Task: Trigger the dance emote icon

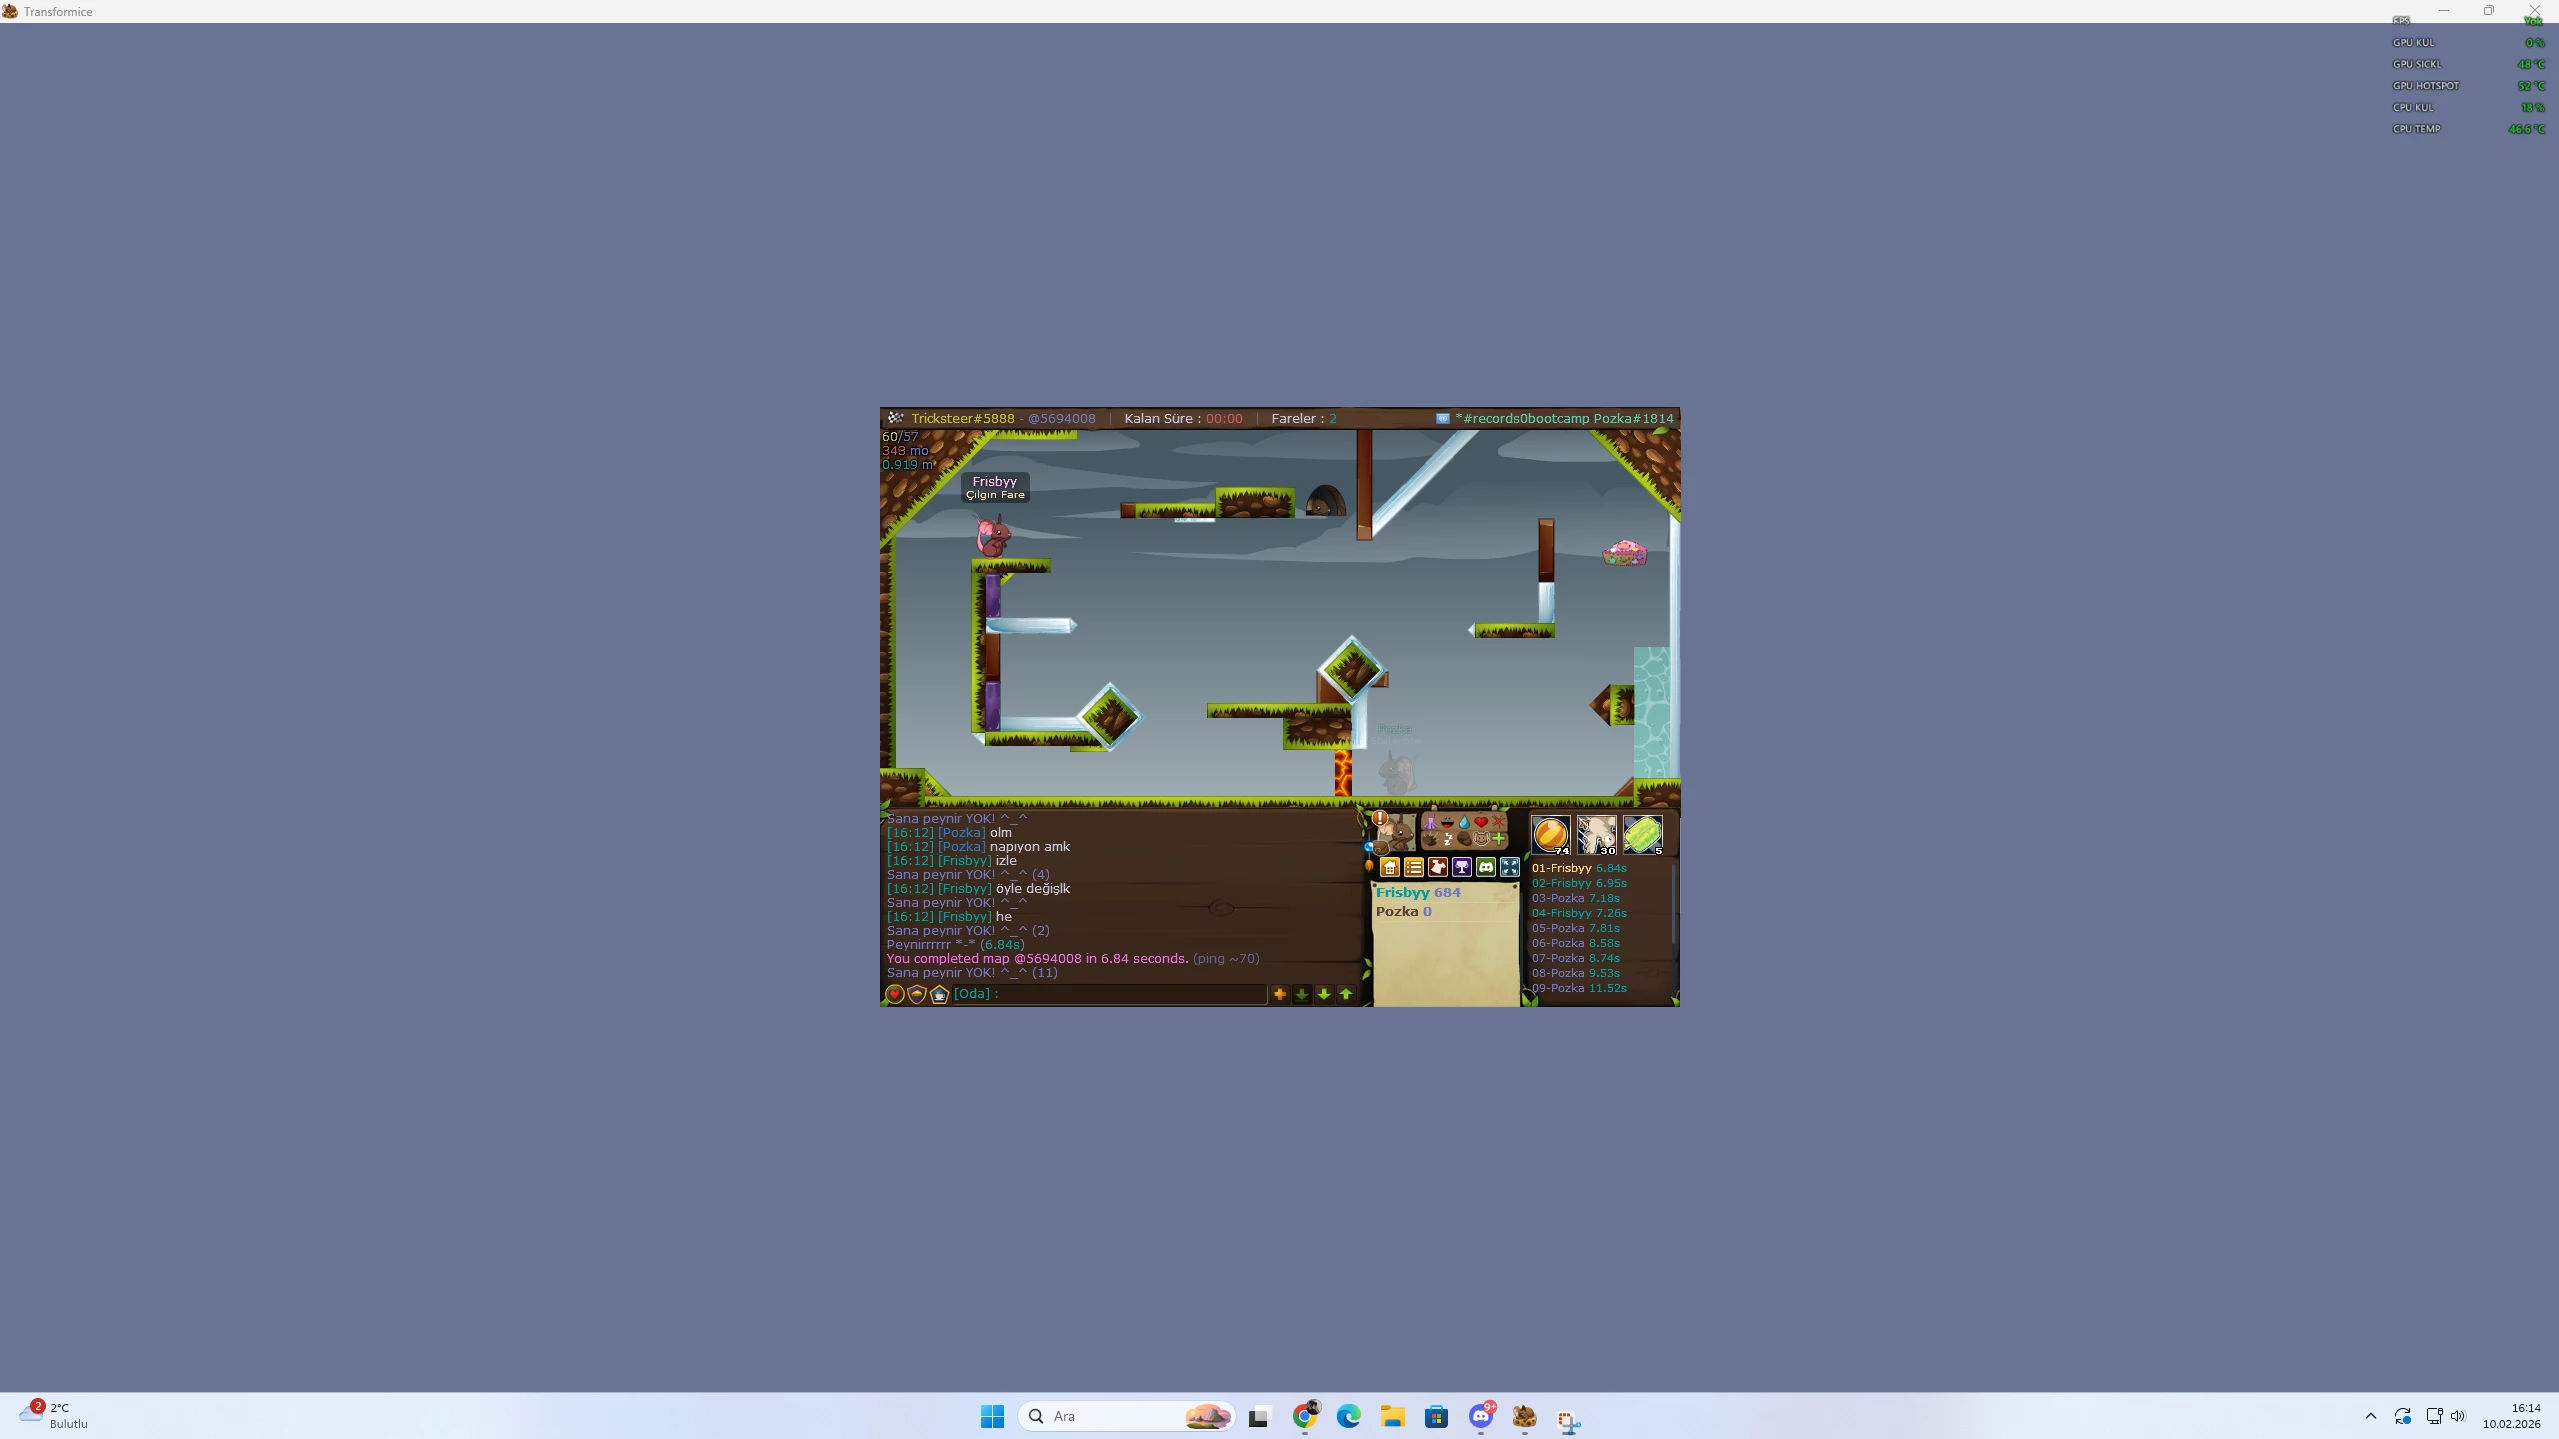Action: [1431, 822]
